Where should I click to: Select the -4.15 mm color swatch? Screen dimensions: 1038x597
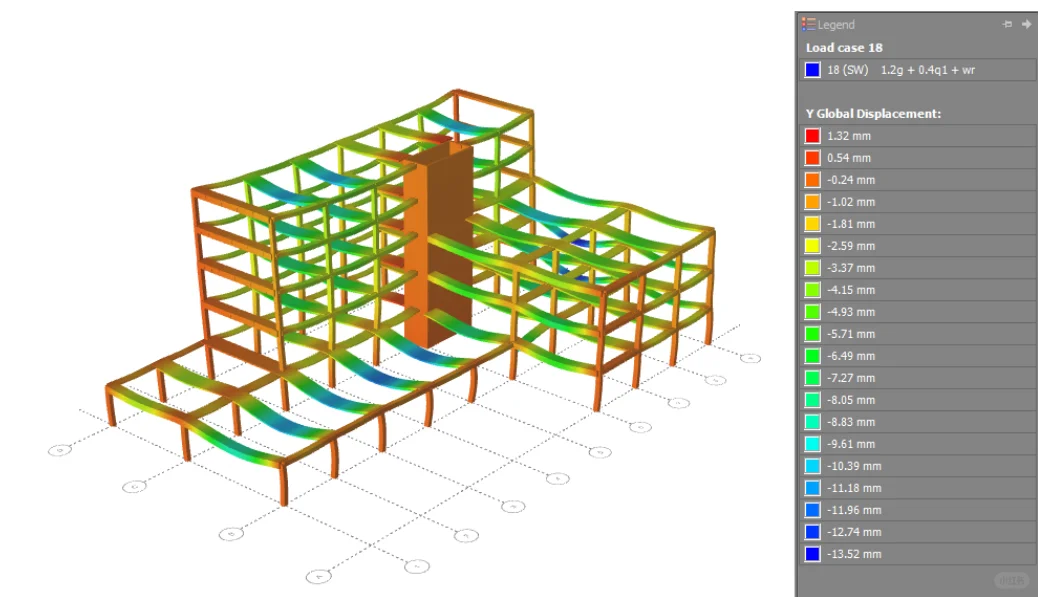[812, 290]
